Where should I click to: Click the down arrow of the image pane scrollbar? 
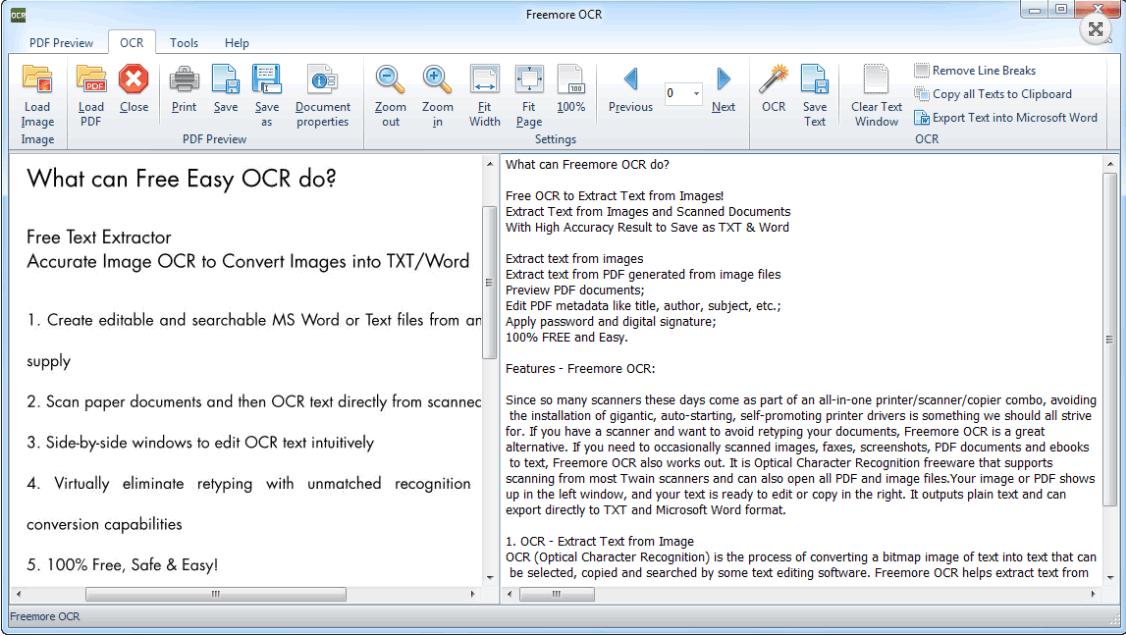click(490, 577)
